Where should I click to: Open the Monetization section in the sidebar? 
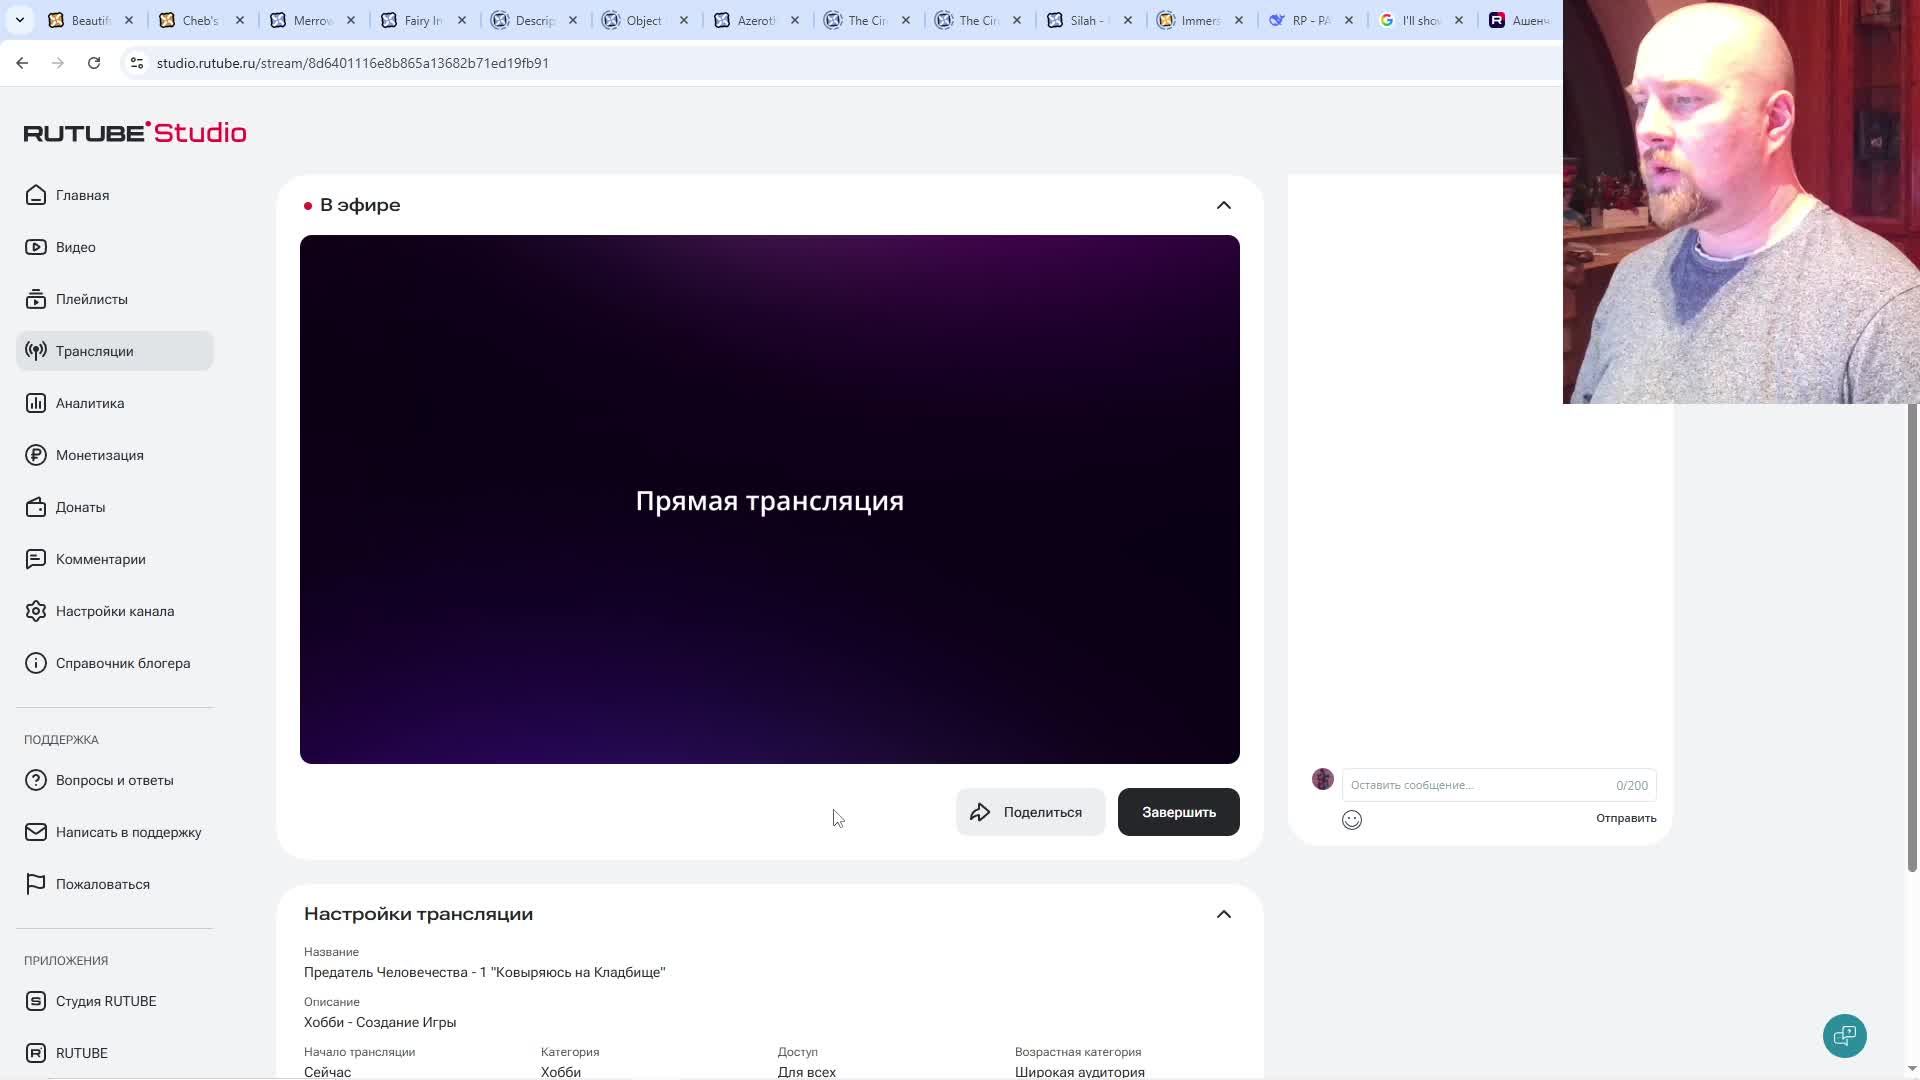point(99,455)
